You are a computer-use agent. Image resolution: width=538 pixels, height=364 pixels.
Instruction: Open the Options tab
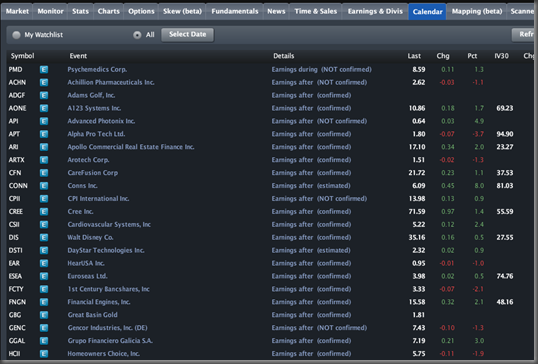[141, 11]
